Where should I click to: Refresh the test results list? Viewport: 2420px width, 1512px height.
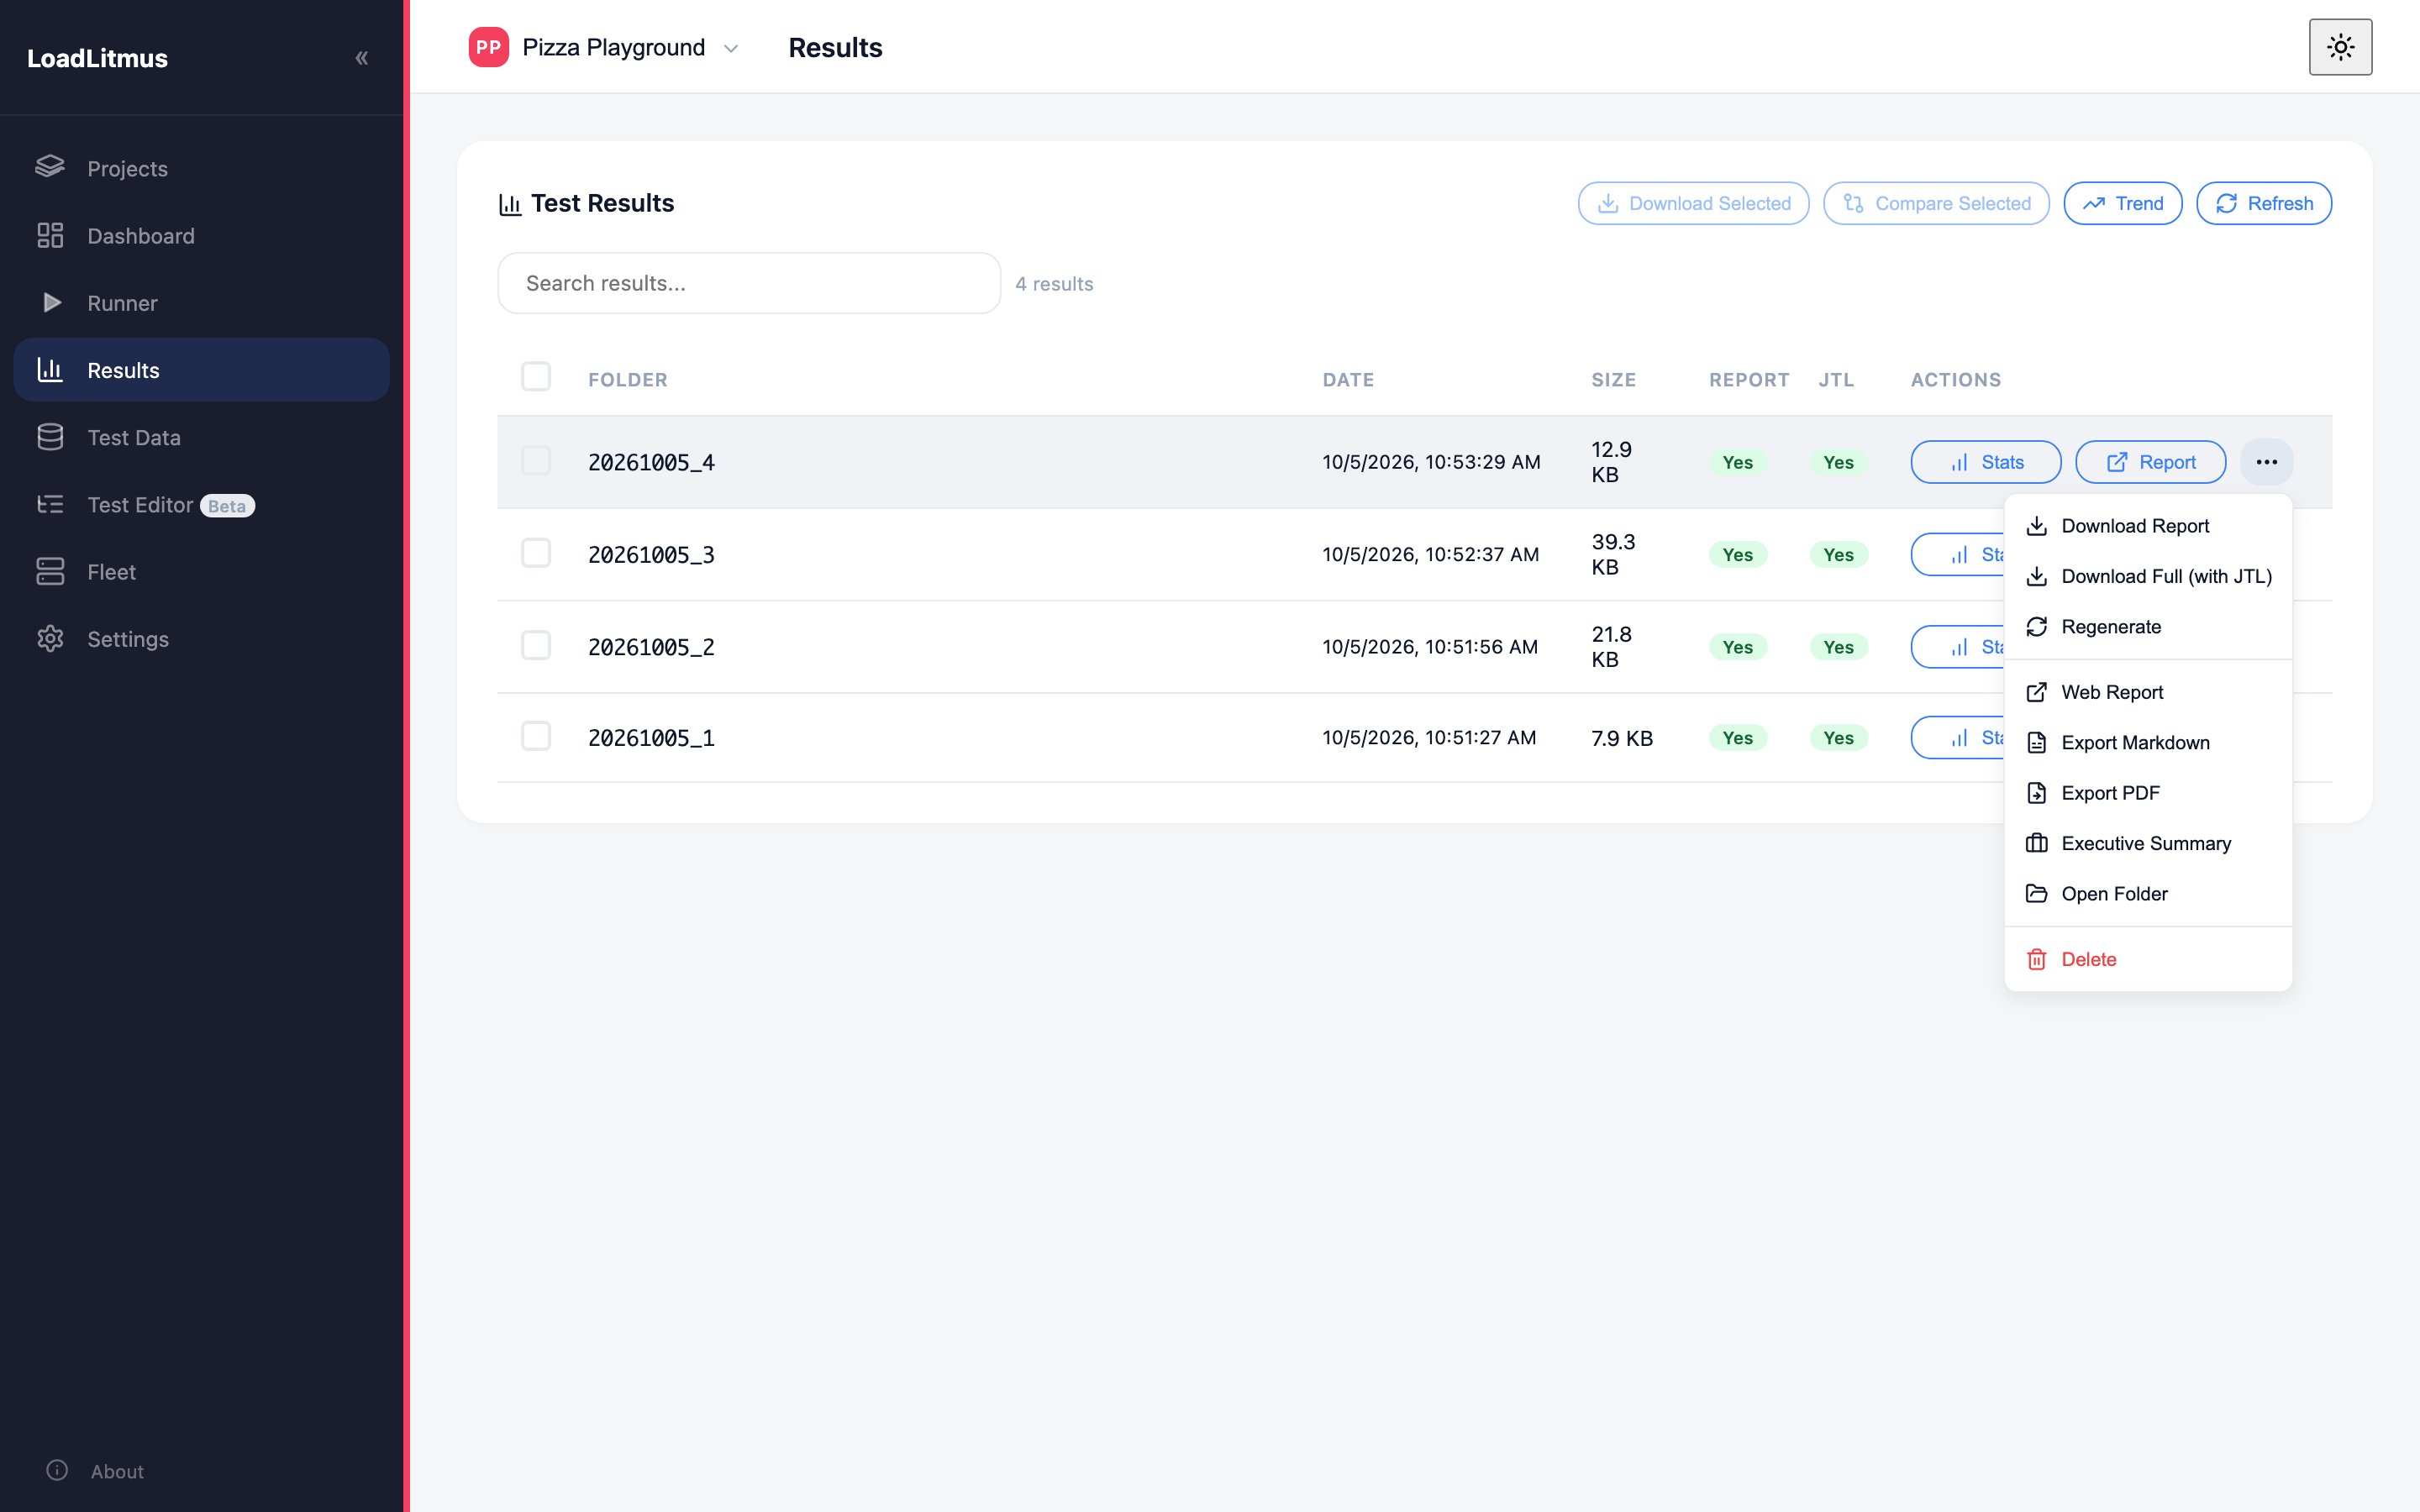[2264, 203]
